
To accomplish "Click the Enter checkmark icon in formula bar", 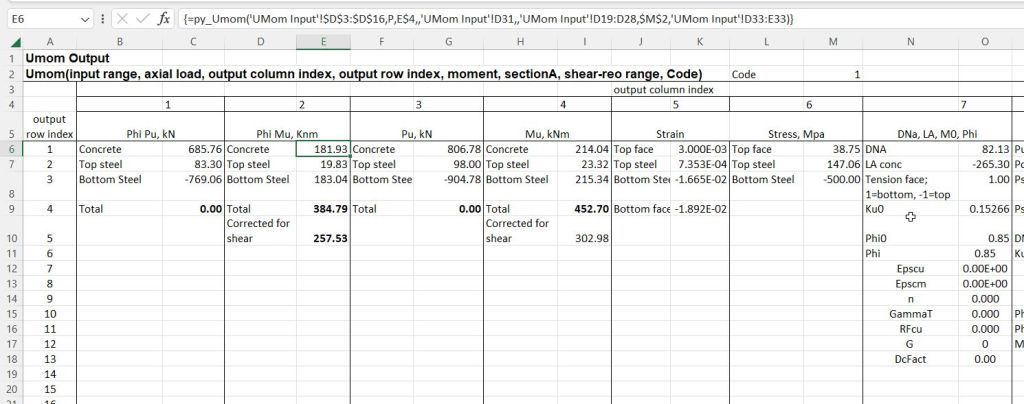I will click(141, 18).
